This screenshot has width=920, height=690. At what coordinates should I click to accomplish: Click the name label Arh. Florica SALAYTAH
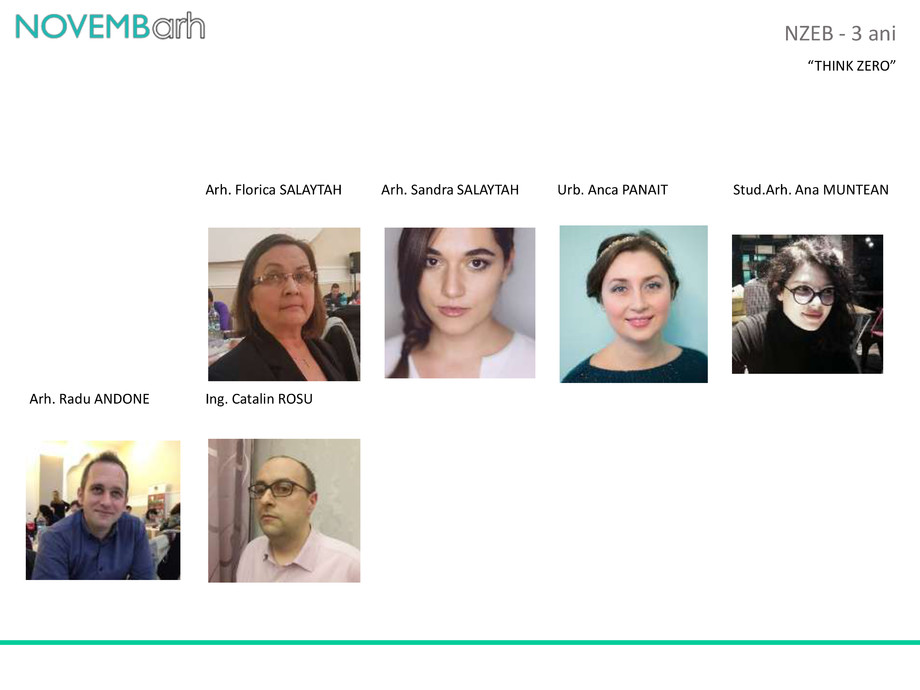click(273, 190)
